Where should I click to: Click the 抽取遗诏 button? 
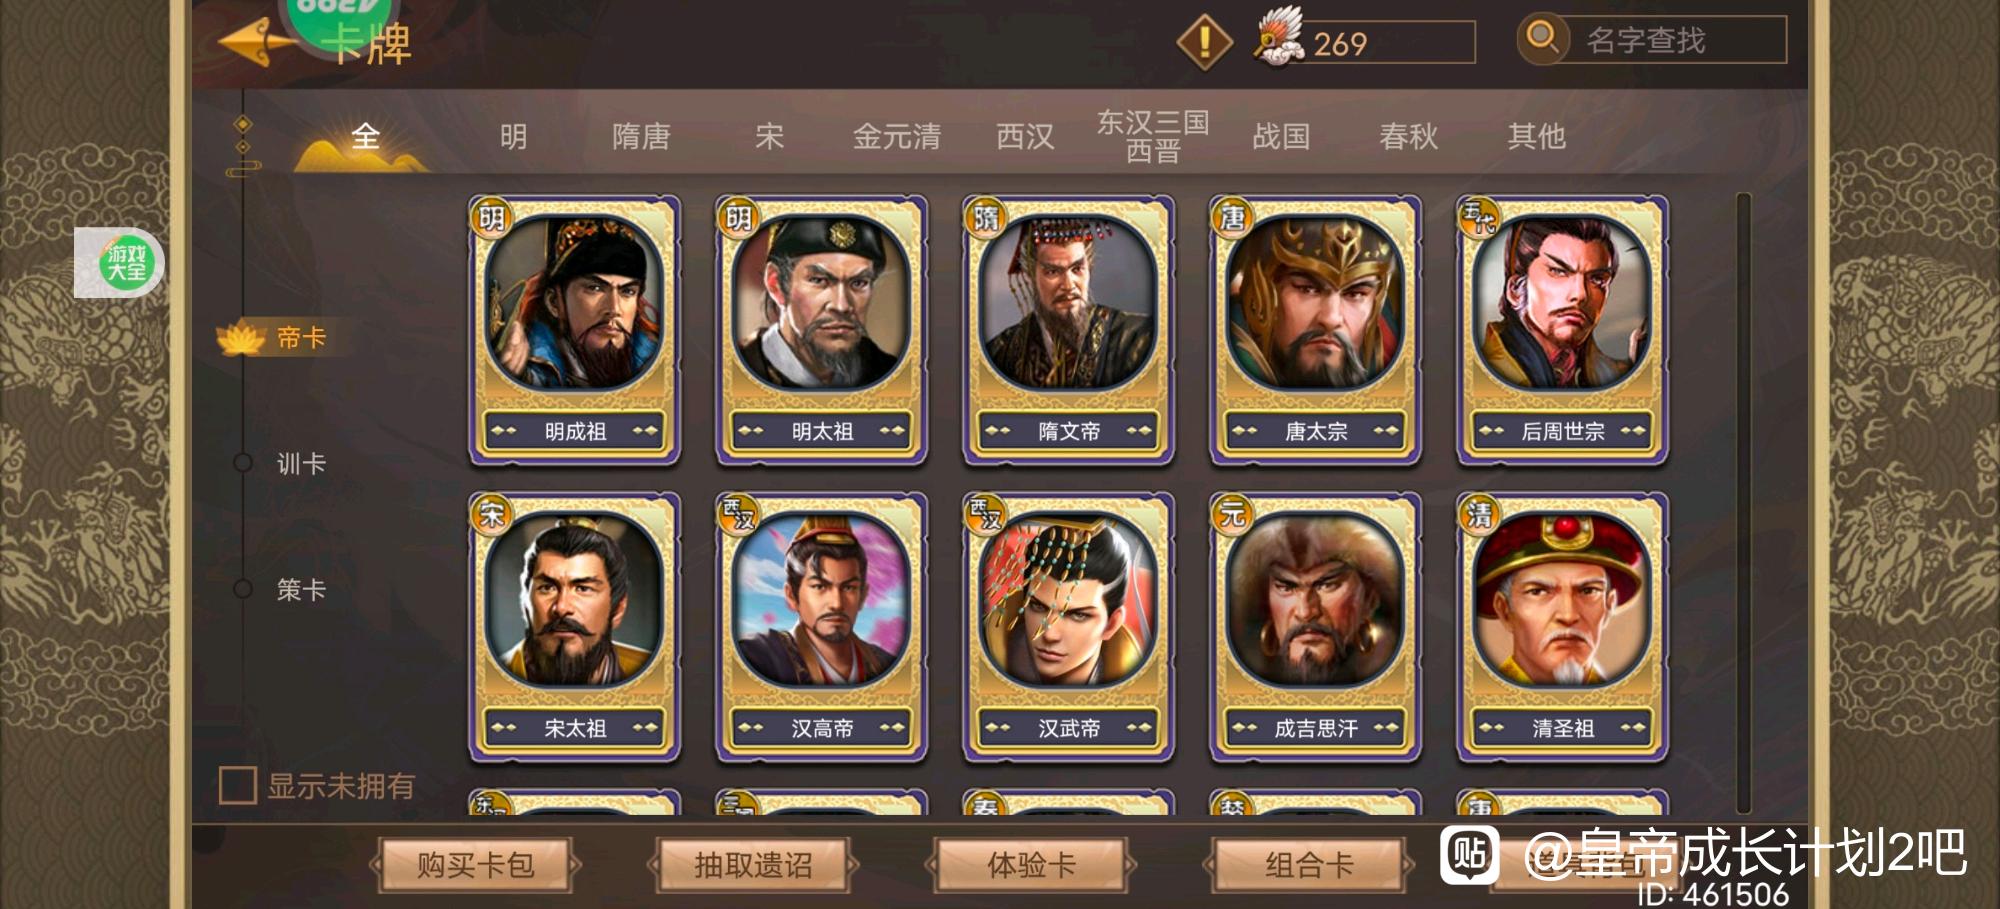(x=753, y=865)
